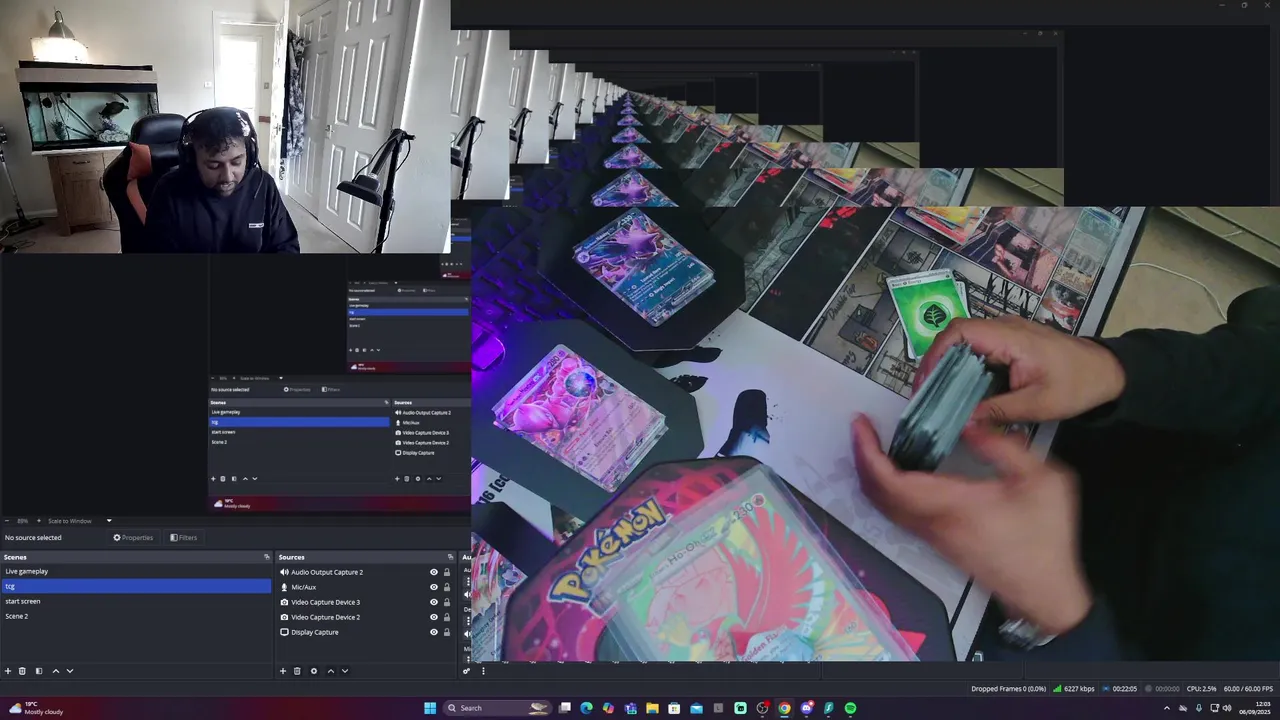The height and width of the screenshot is (720, 1280).
Task: Hide the Mic/Aux source
Action: [434, 587]
